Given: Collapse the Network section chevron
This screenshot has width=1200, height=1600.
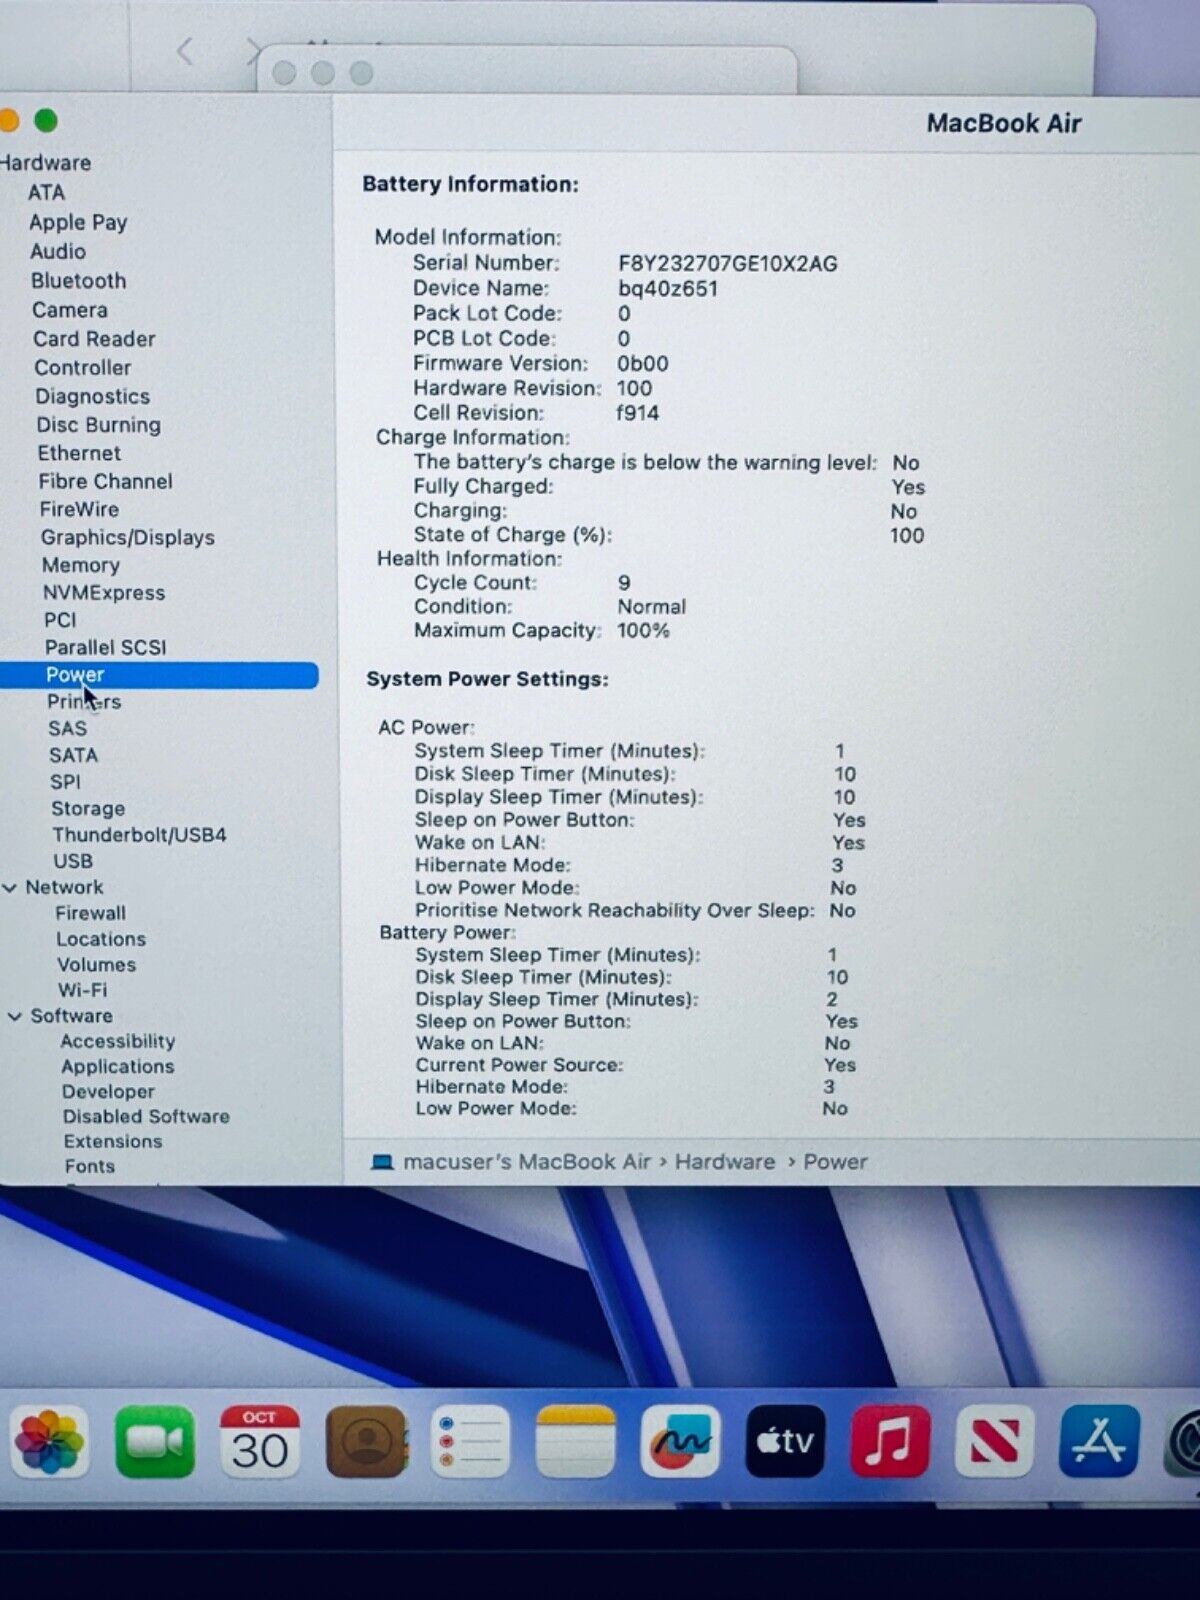Looking at the screenshot, I should point(10,888).
